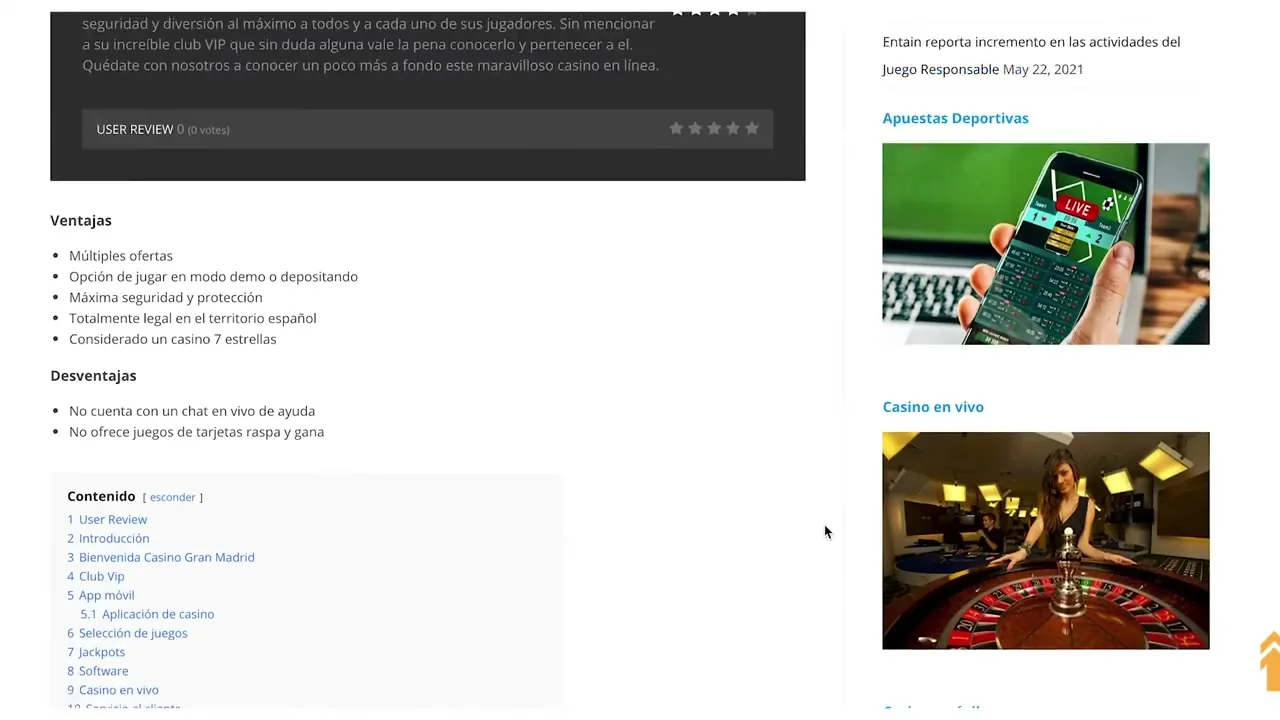Open the Entain reporta incremento news link

1031,55
